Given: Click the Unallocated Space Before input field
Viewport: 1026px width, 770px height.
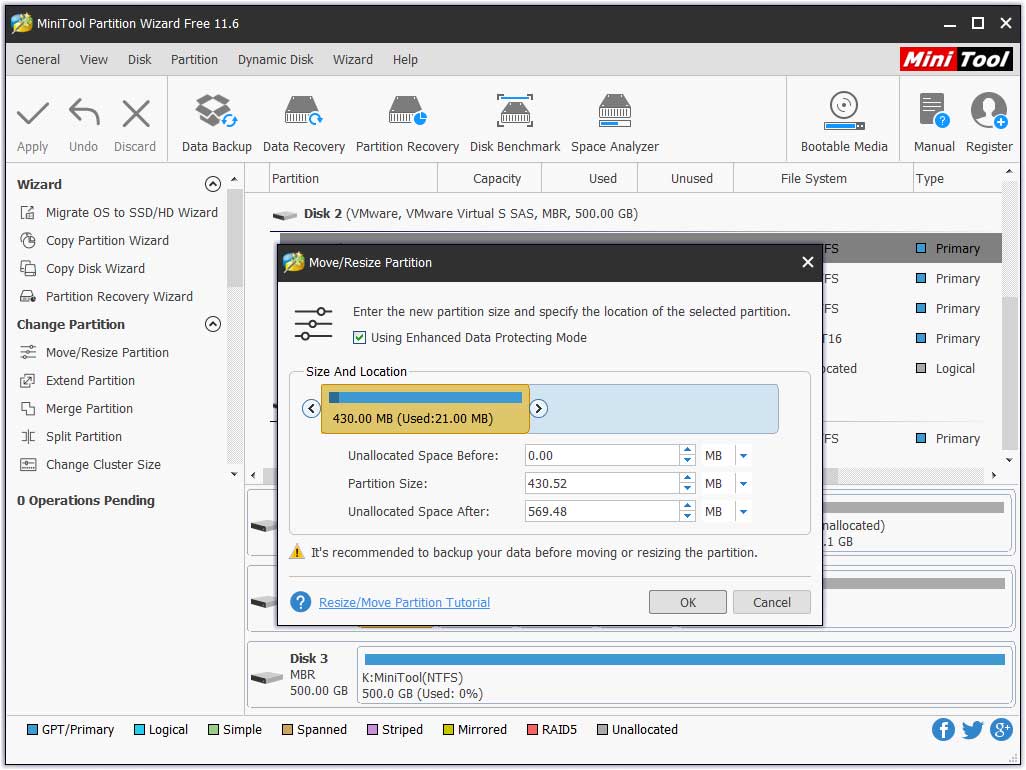Looking at the screenshot, I should [602, 456].
